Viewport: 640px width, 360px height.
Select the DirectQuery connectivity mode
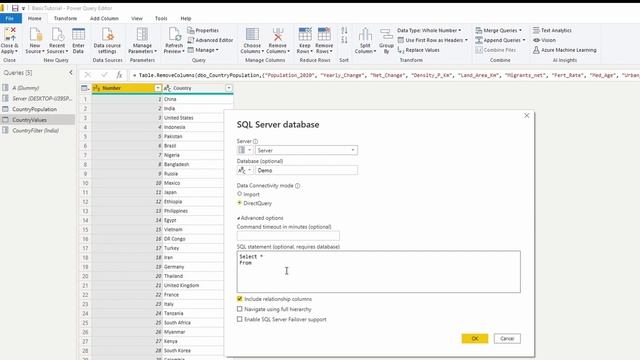point(240,203)
